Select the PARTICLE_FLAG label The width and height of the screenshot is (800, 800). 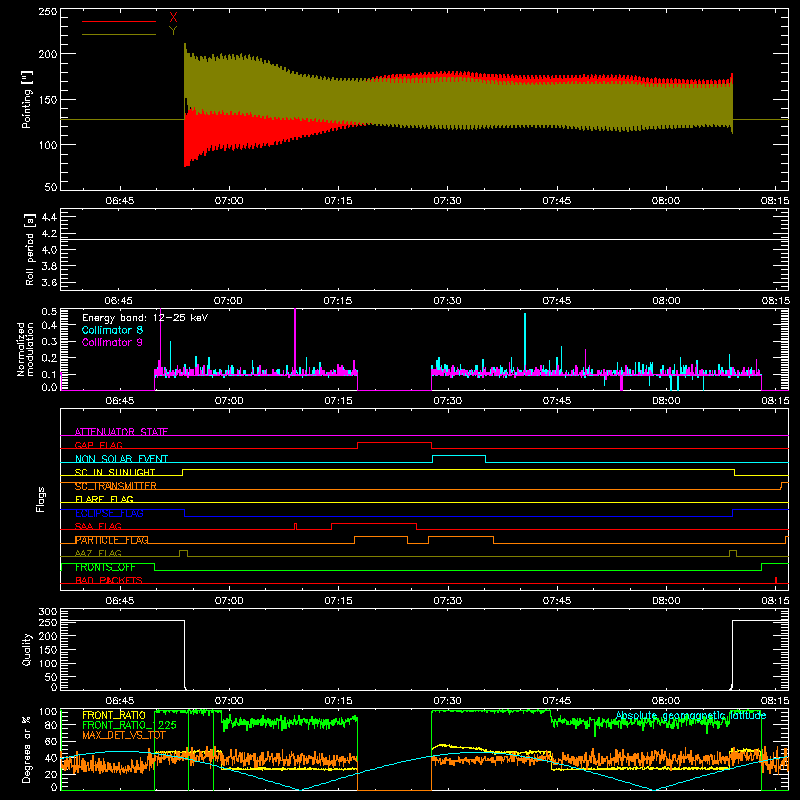(x=112, y=540)
